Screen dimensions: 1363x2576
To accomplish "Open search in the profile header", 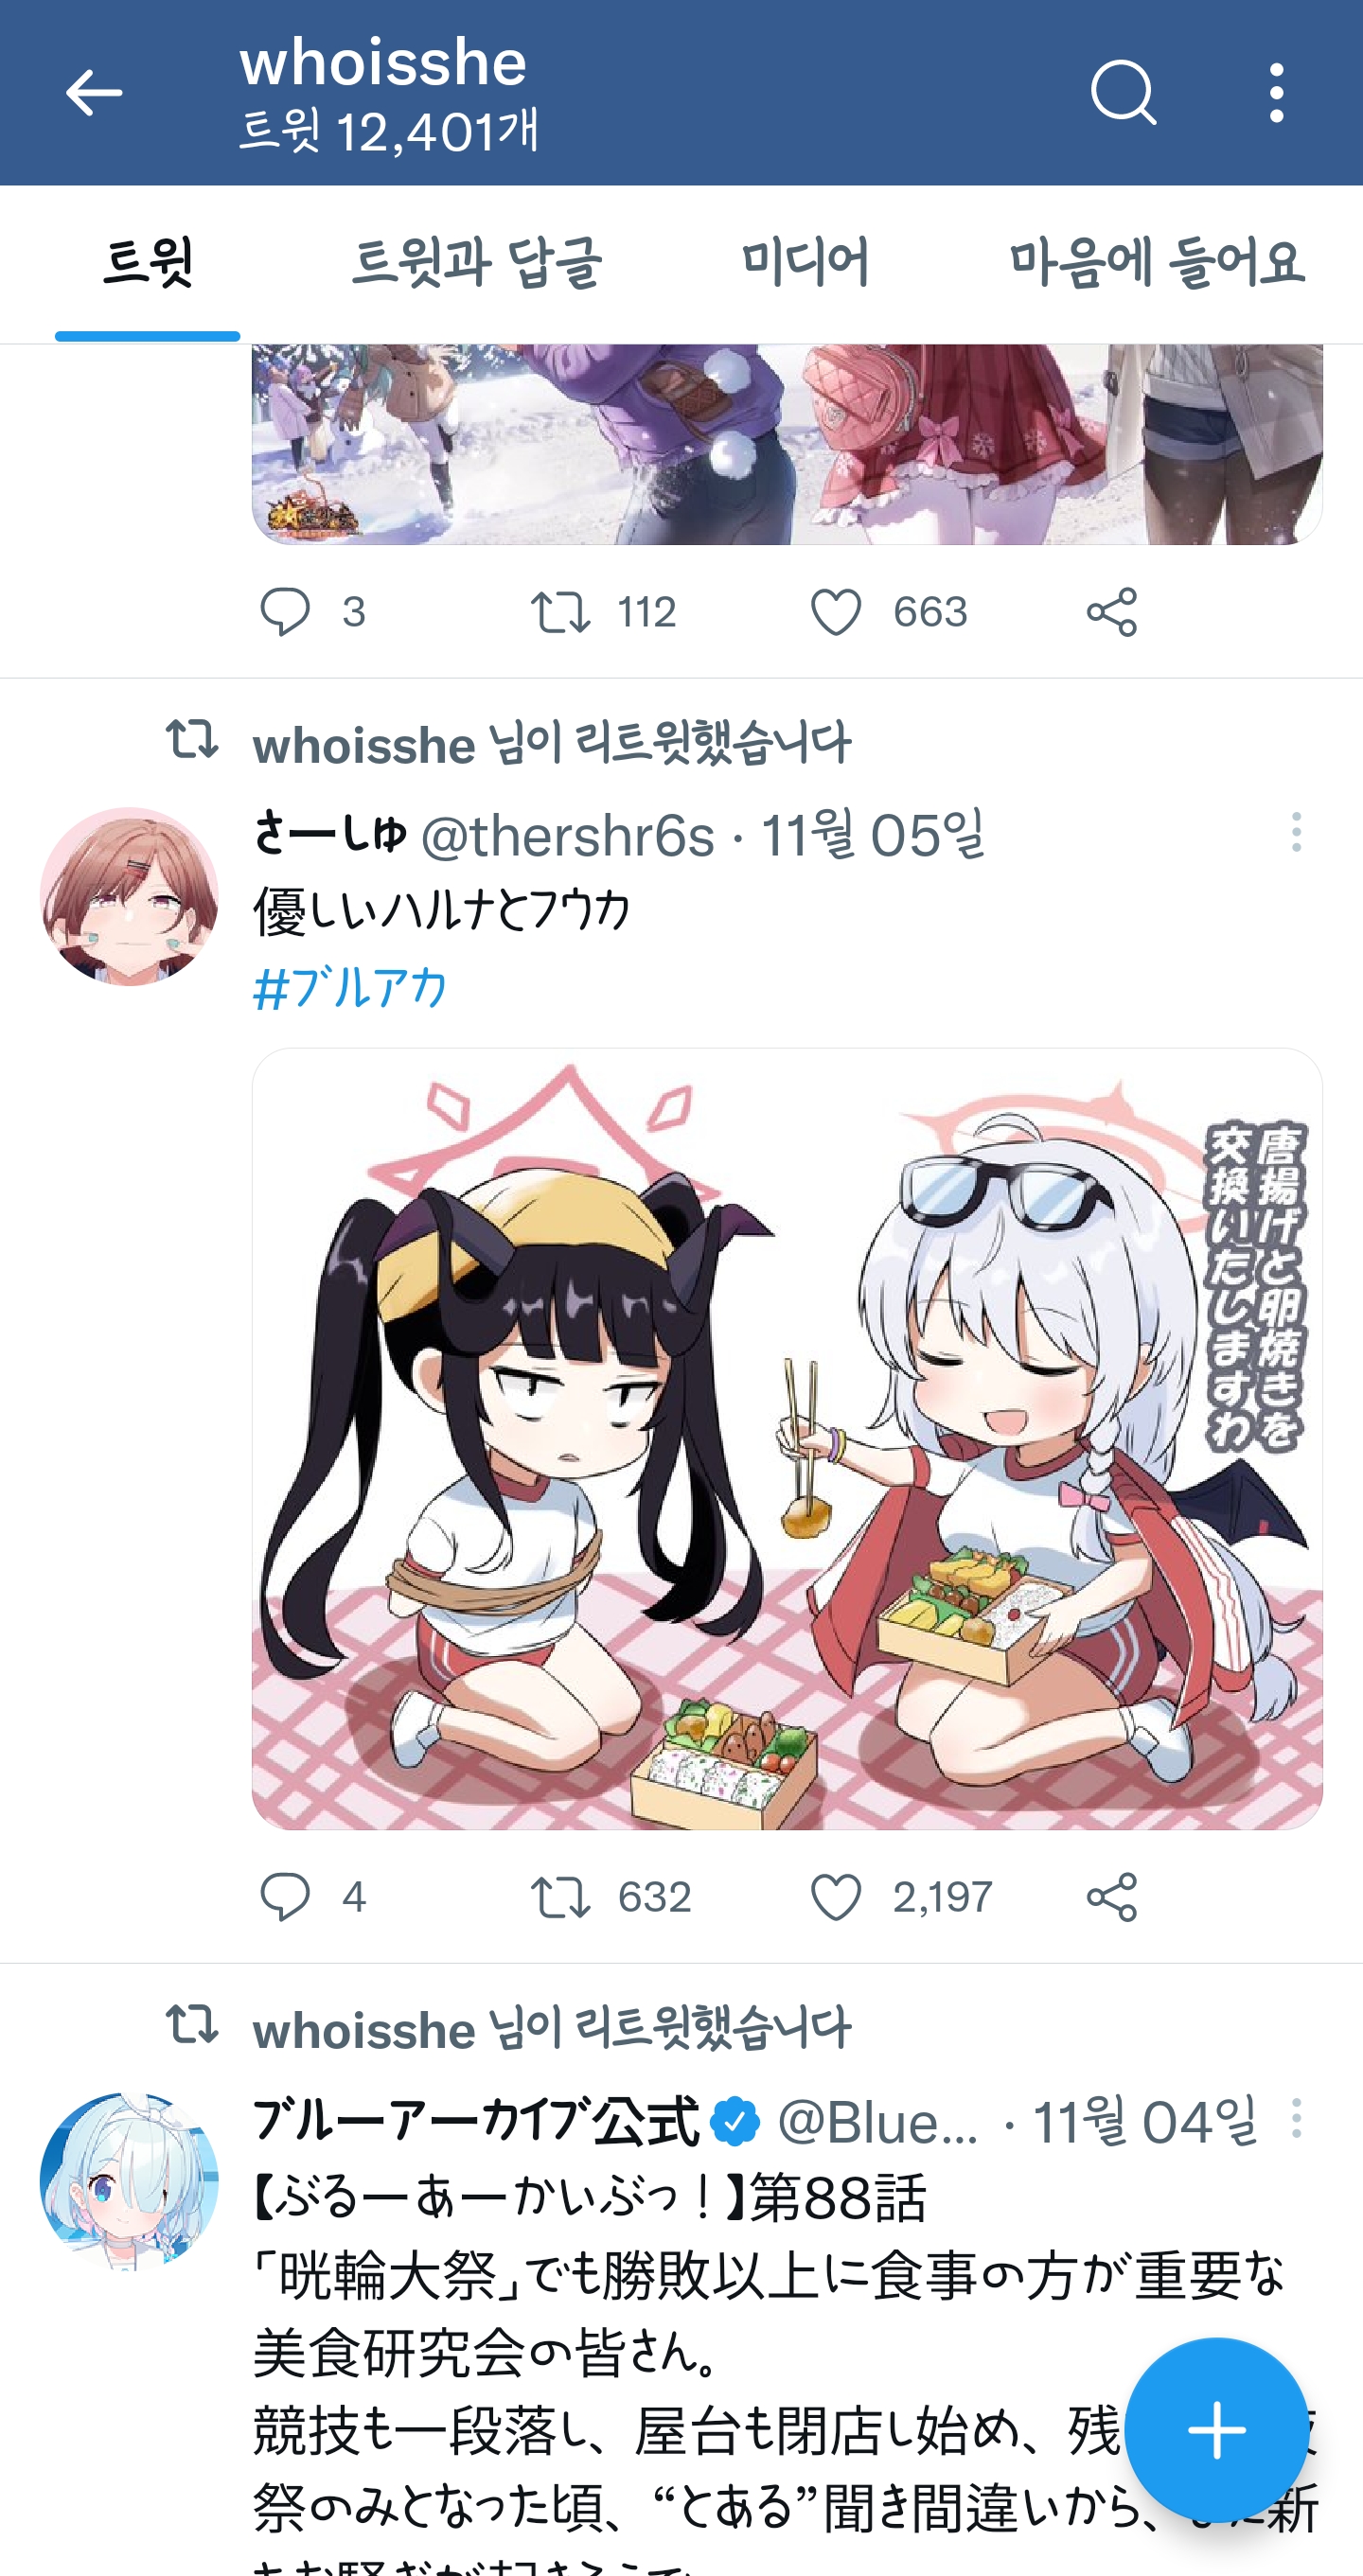I will point(1123,93).
